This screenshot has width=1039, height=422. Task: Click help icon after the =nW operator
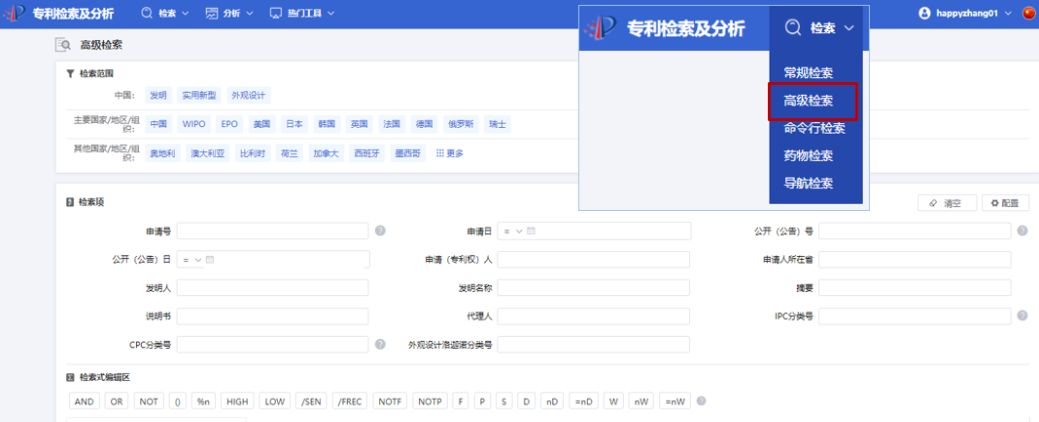pos(702,401)
